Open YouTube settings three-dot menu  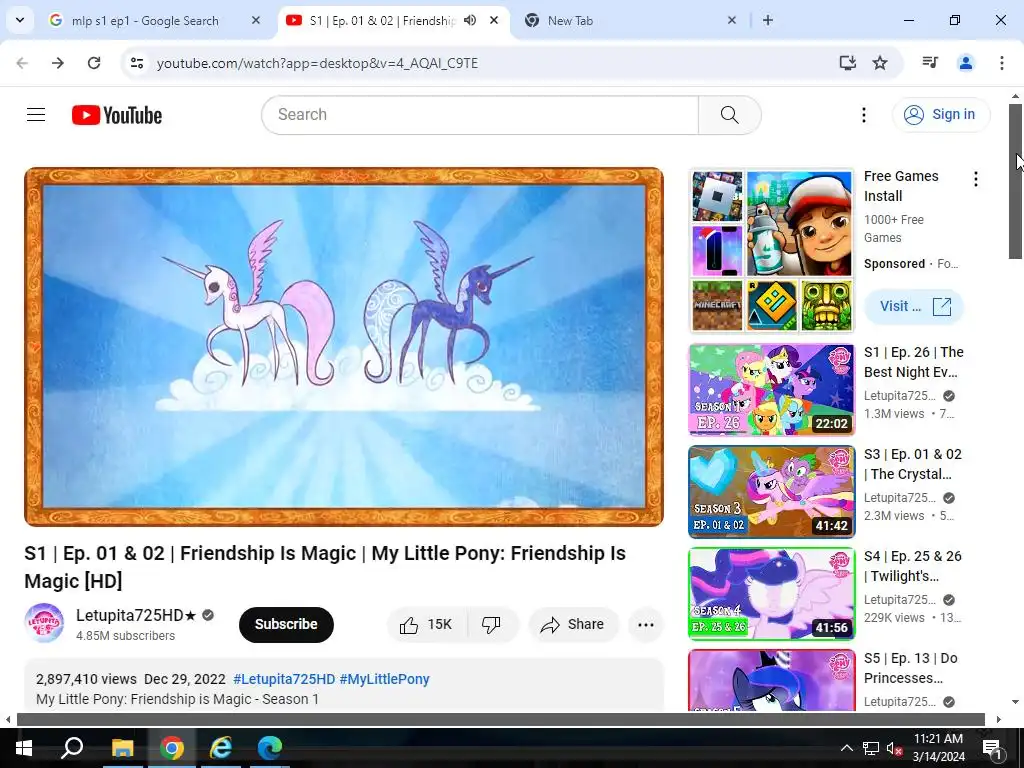tap(863, 115)
